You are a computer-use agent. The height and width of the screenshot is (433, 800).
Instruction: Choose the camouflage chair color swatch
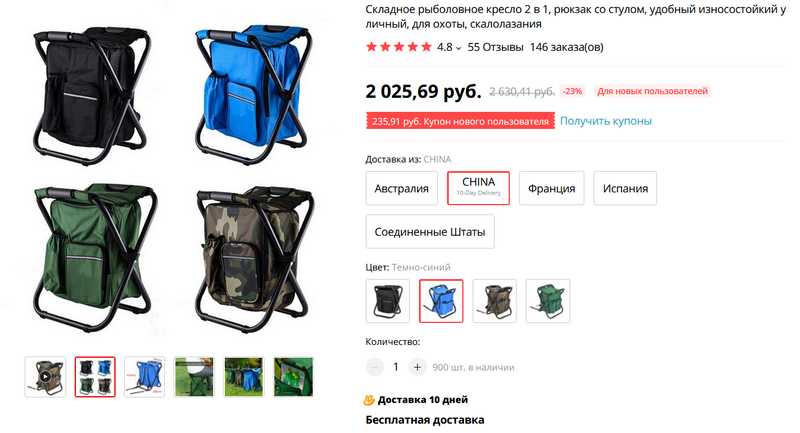click(494, 301)
